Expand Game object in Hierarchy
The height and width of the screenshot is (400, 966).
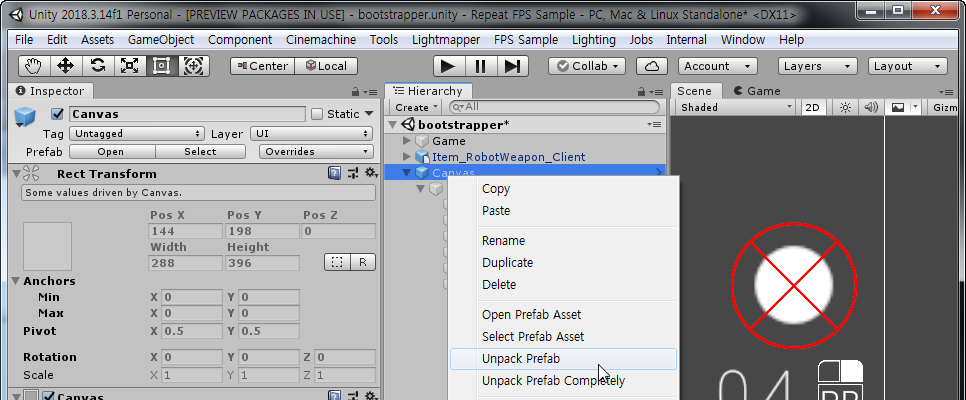tap(406, 141)
